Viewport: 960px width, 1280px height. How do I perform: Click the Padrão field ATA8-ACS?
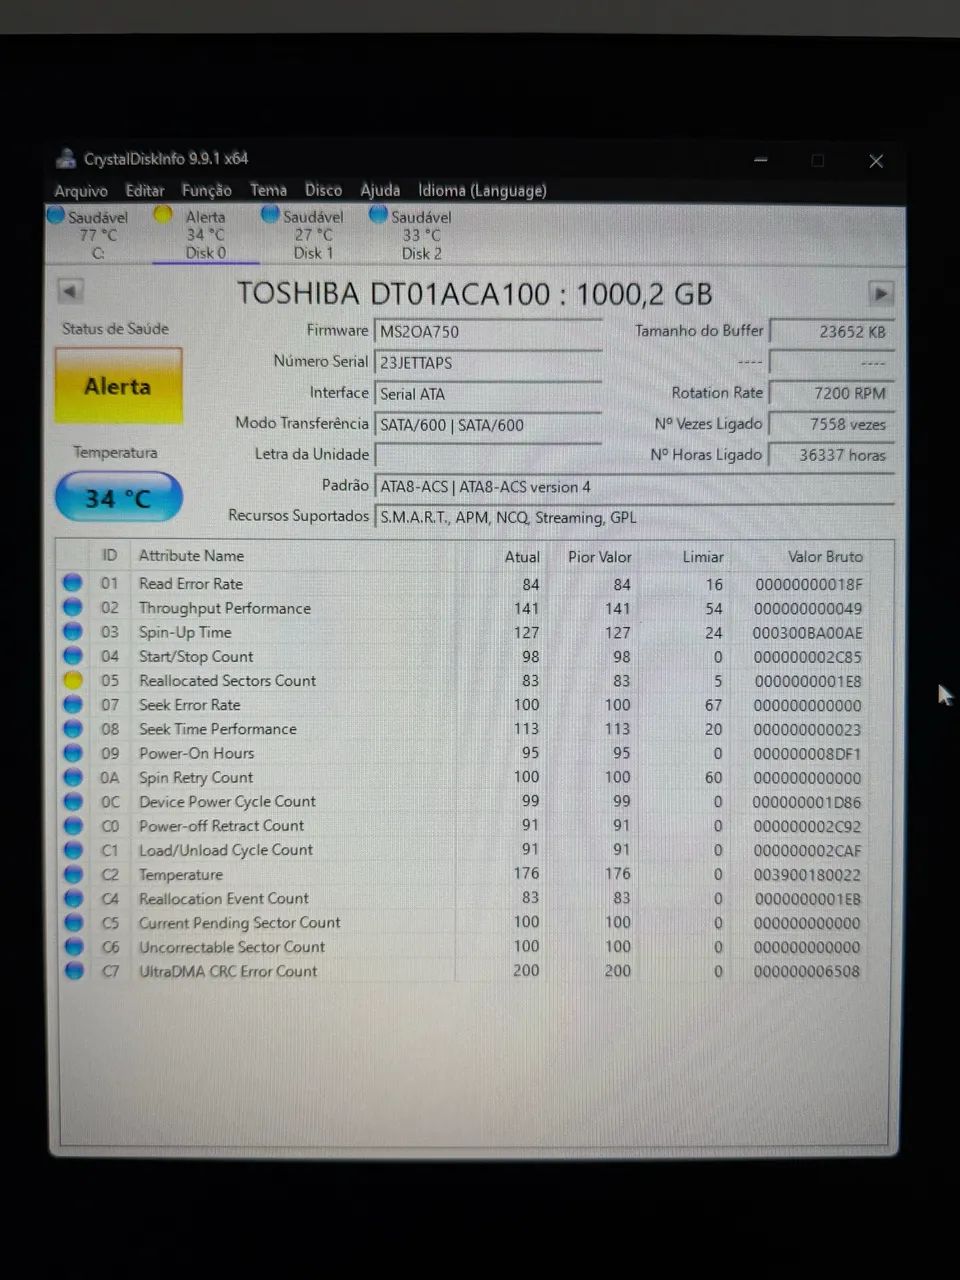tap(634, 487)
